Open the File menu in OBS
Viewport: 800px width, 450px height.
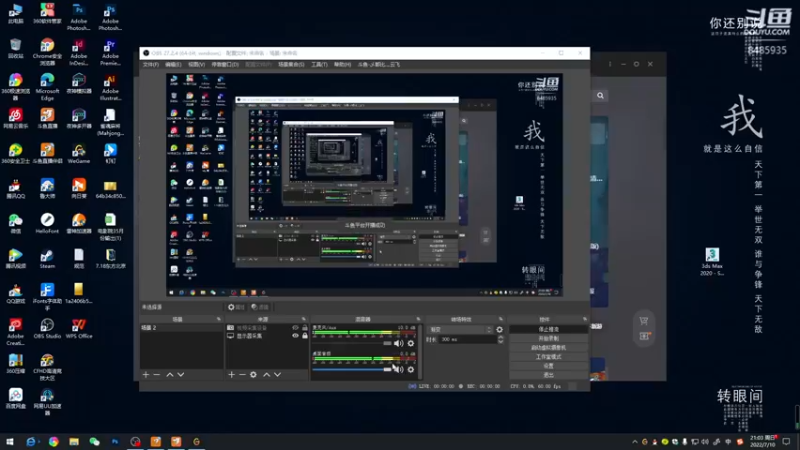tap(151, 65)
